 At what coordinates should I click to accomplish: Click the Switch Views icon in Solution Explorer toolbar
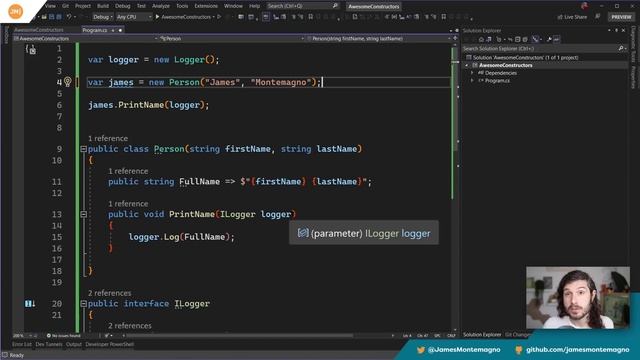[x=489, y=40]
